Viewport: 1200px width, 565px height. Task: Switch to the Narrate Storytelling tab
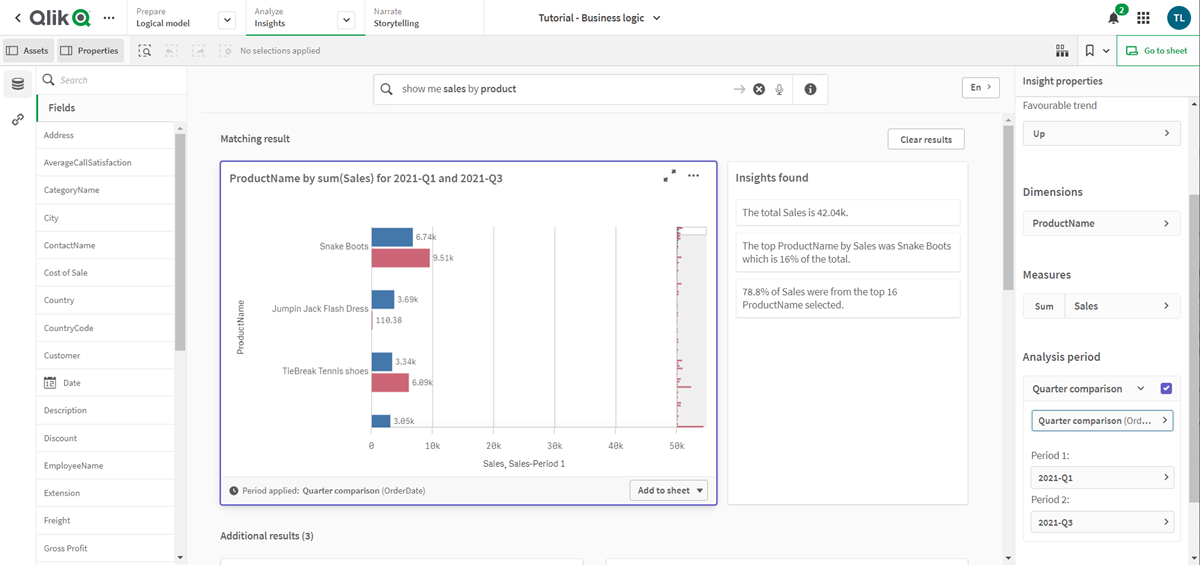(x=396, y=18)
